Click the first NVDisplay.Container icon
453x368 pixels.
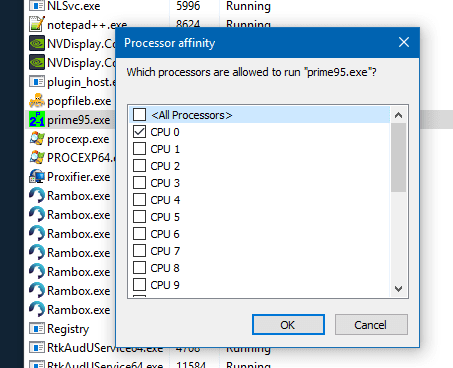(37, 43)
